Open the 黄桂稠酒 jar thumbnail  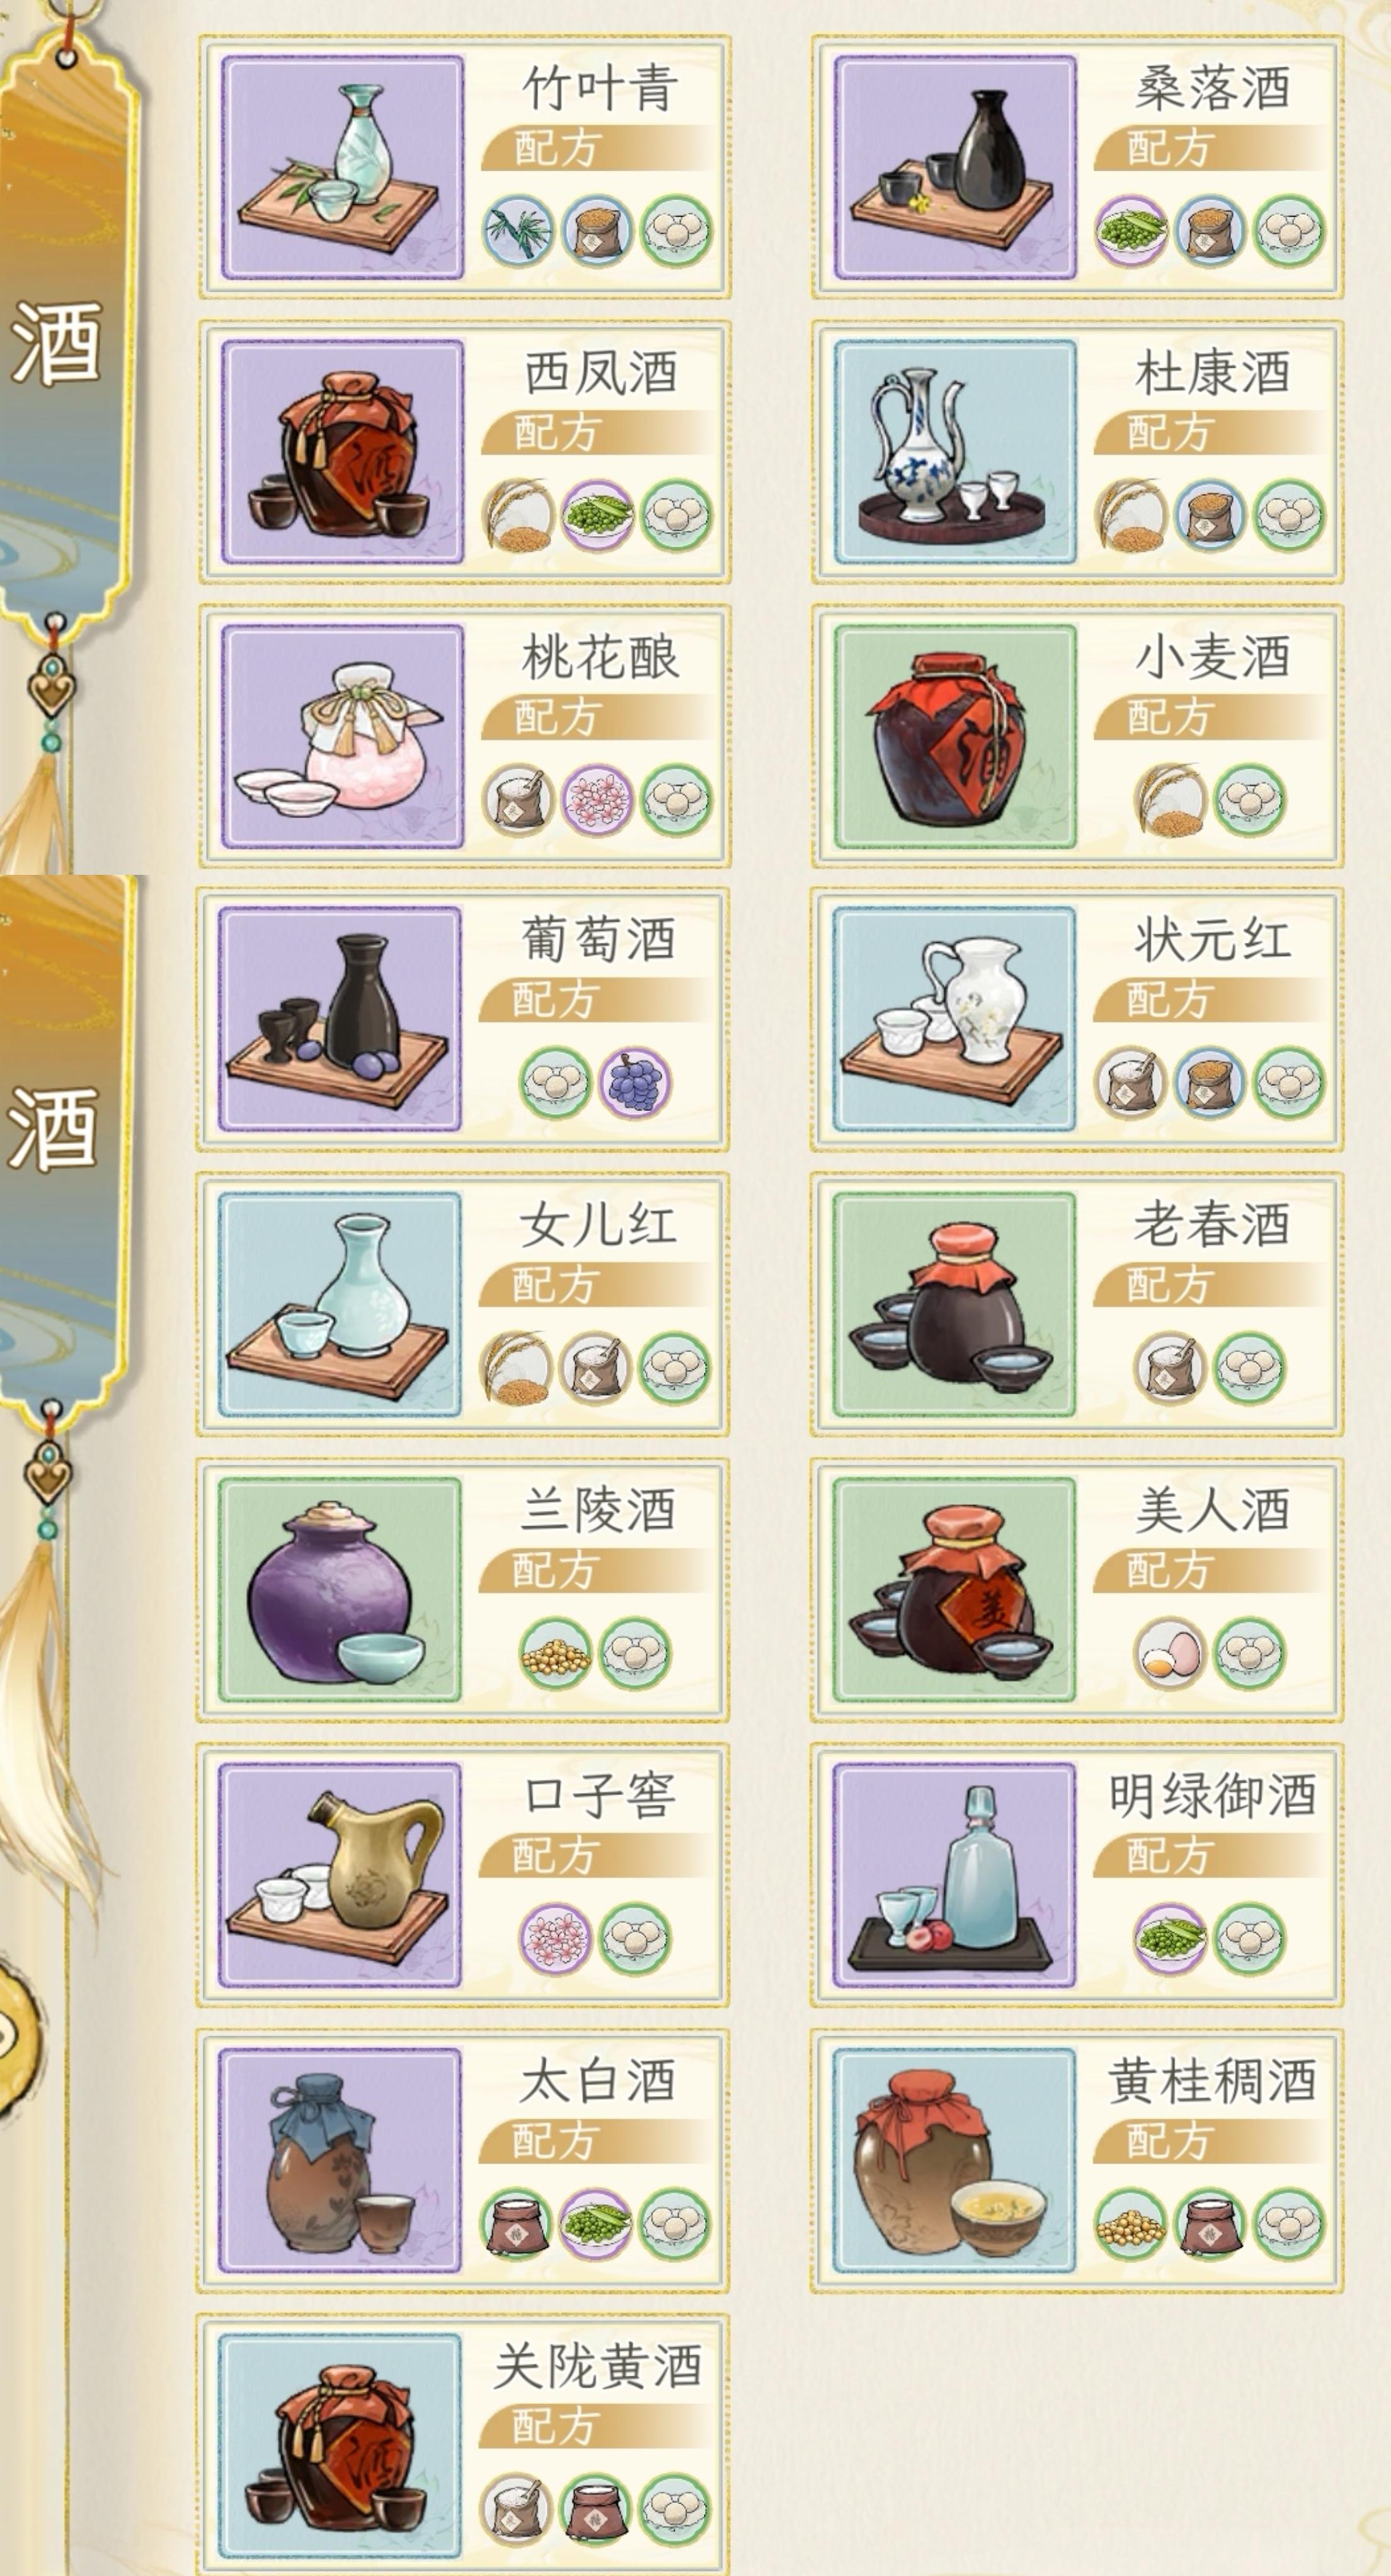click(955, 2159)
